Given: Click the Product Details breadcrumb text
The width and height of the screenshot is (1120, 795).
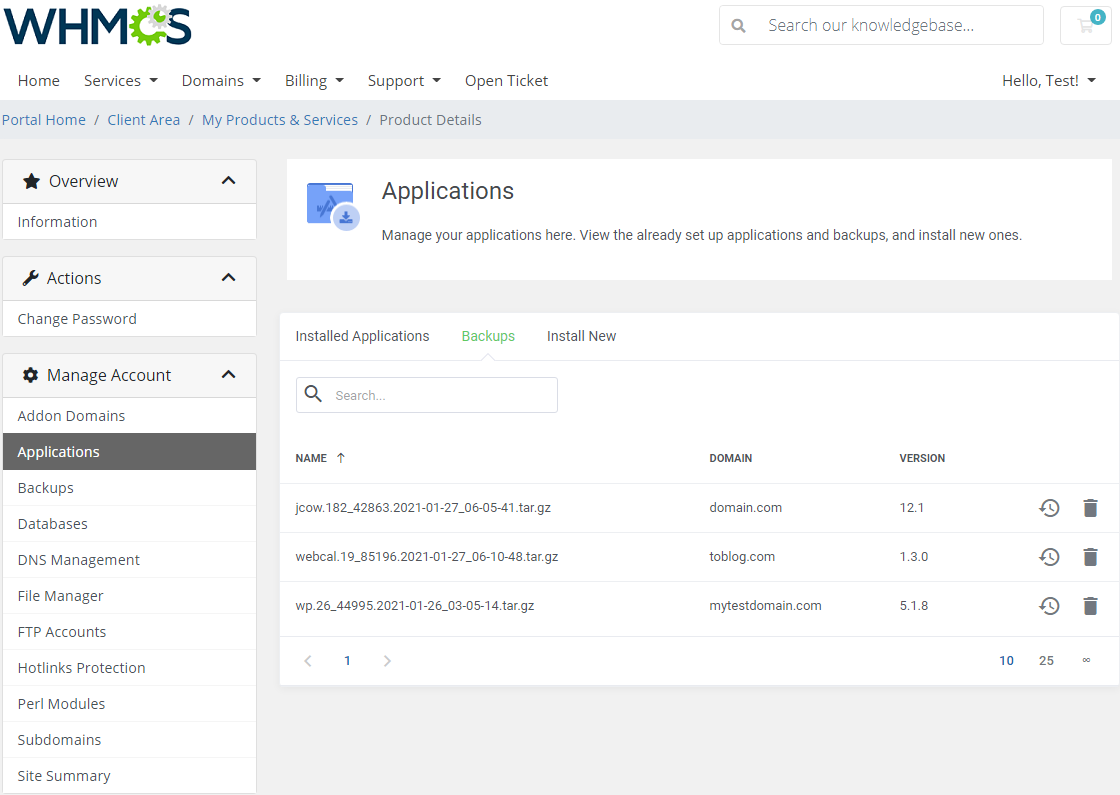Looking at the screenshot, I should [431, 120].
